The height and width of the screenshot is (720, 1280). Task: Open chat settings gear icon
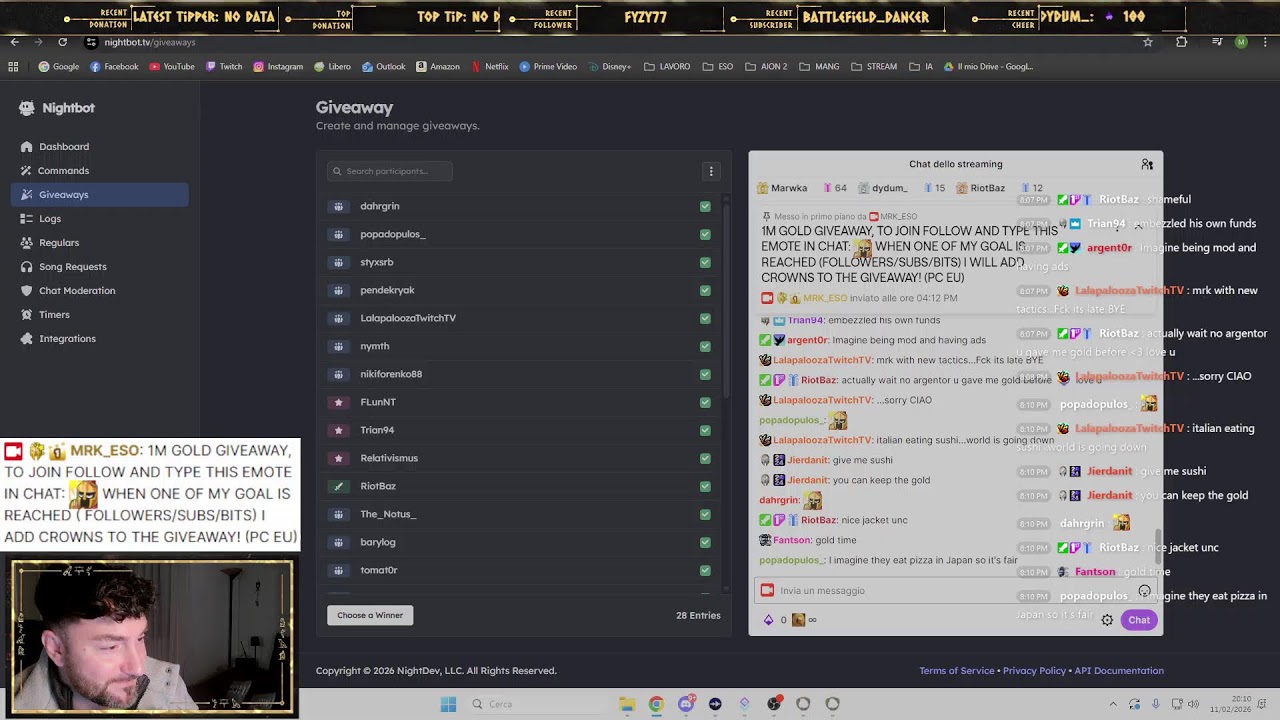pos(1107,620)
